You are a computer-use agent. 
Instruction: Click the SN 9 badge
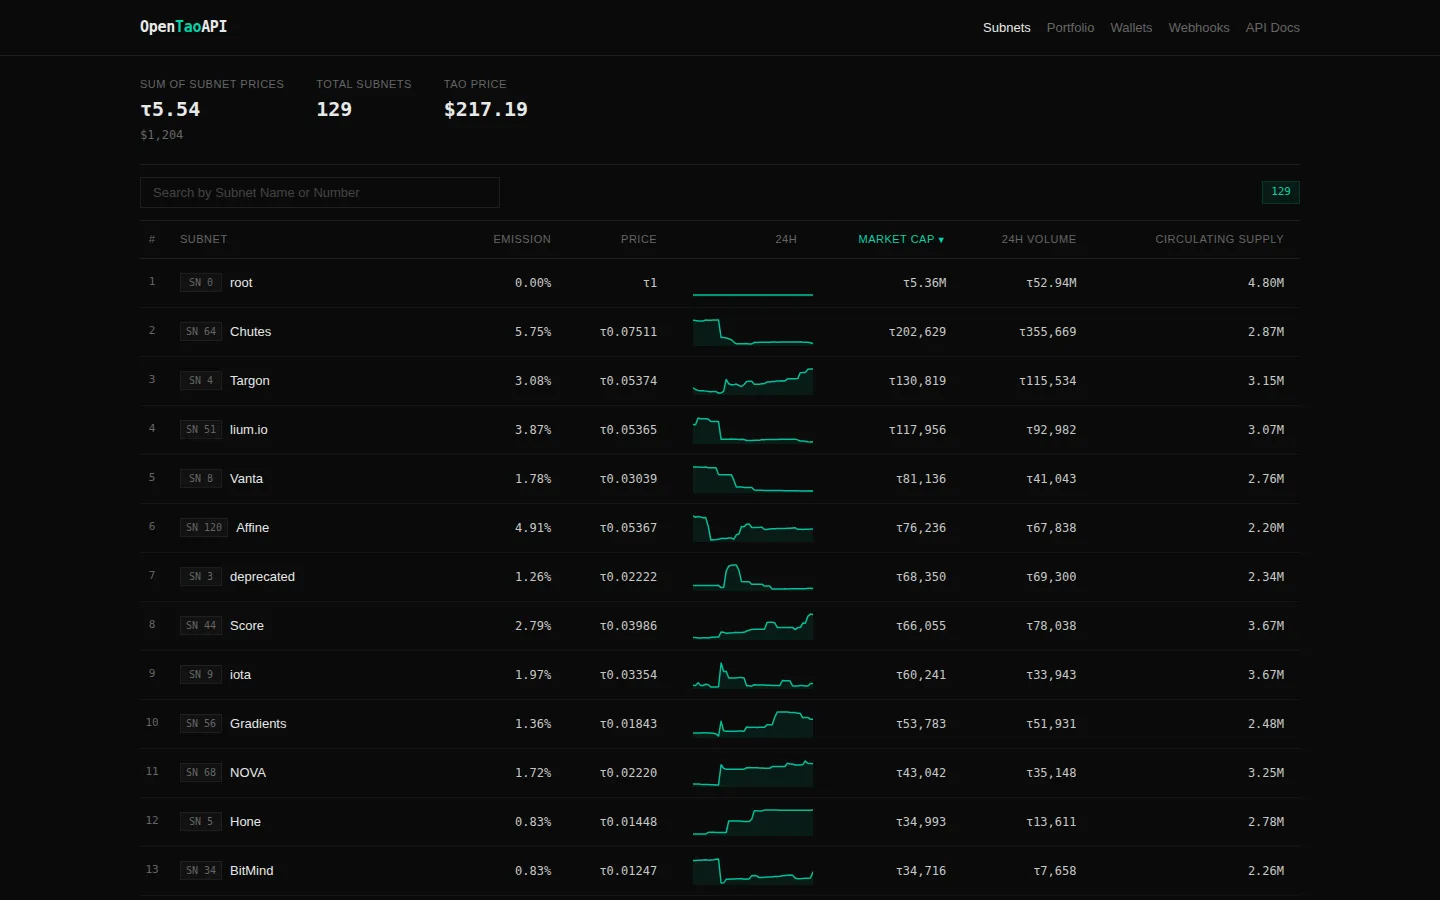(201, 675)
